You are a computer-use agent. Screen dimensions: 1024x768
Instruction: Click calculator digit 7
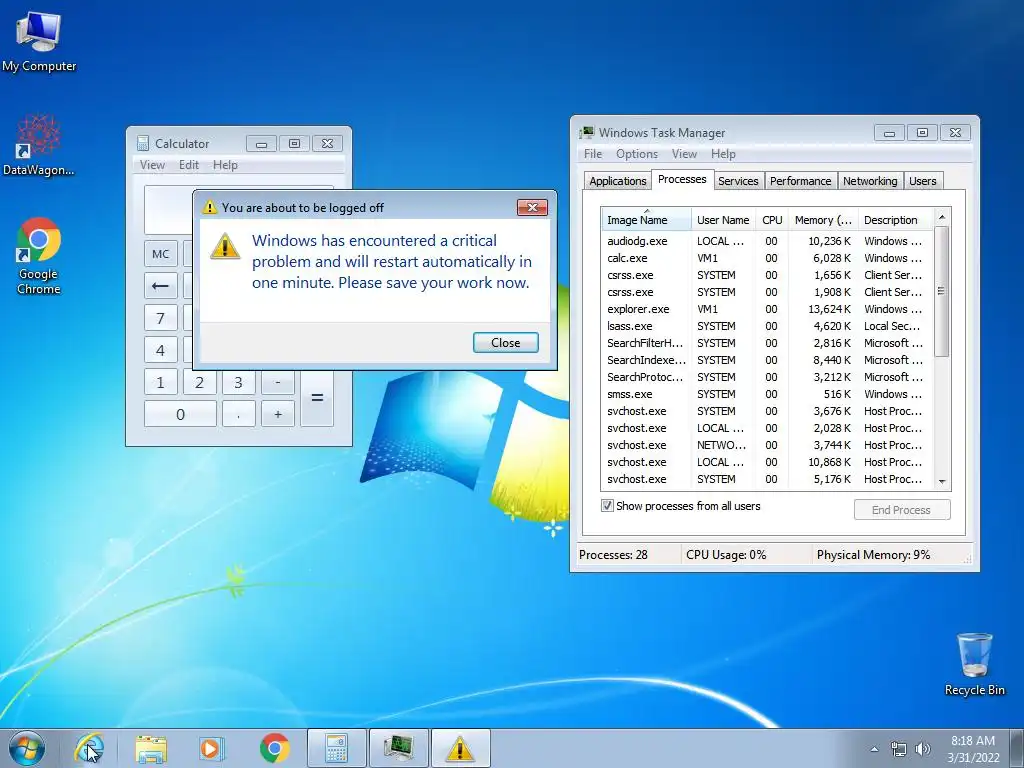pos(160,318)
